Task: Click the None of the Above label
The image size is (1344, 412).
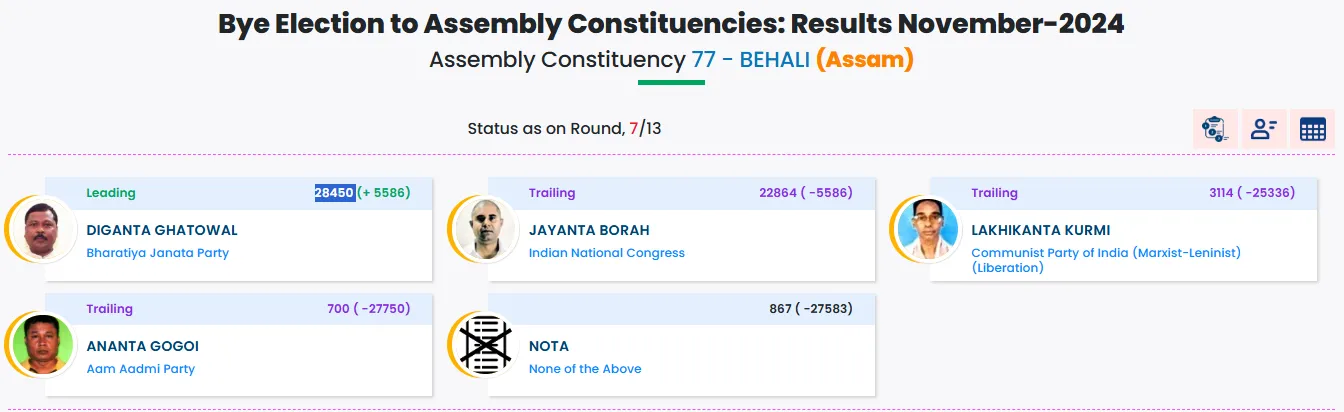Action: [x=585, y=369]
